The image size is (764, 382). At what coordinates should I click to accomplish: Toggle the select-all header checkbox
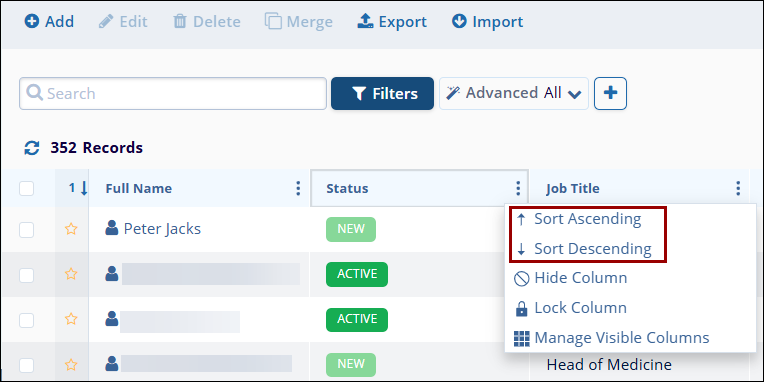click(x=26, y=189)
